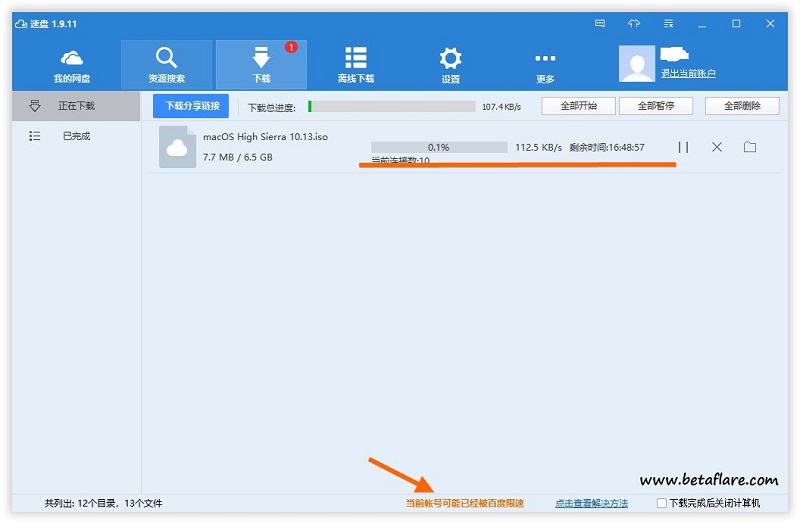This screenshot has width=800, height=524.
Task: Click 点击查看解决方法 link
Action: 591,503
